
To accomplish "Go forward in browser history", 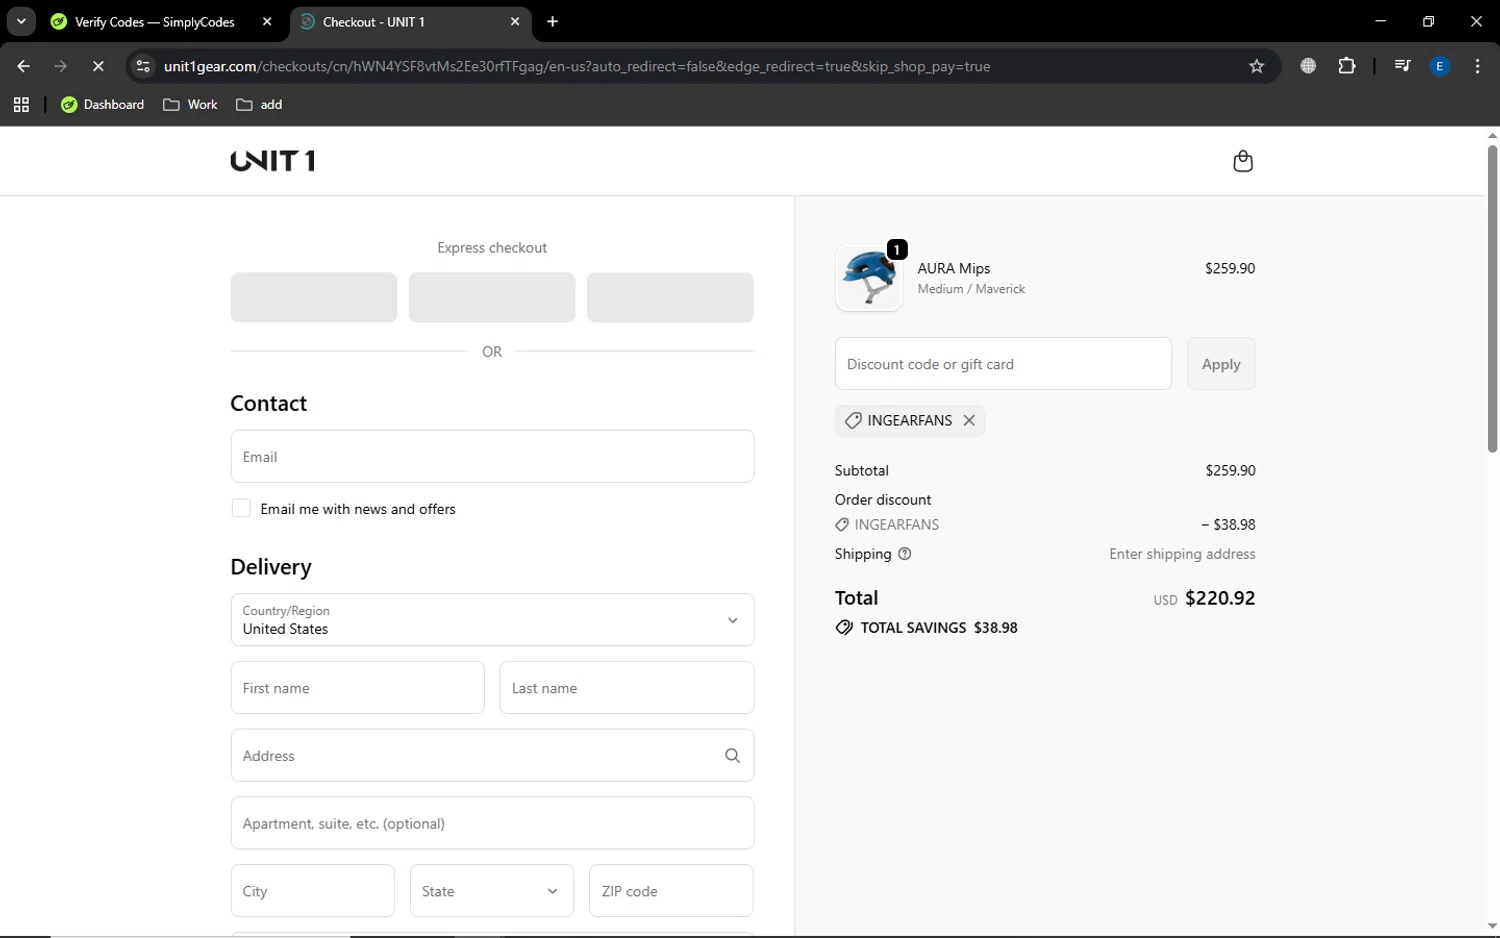I will coord(61,66).
